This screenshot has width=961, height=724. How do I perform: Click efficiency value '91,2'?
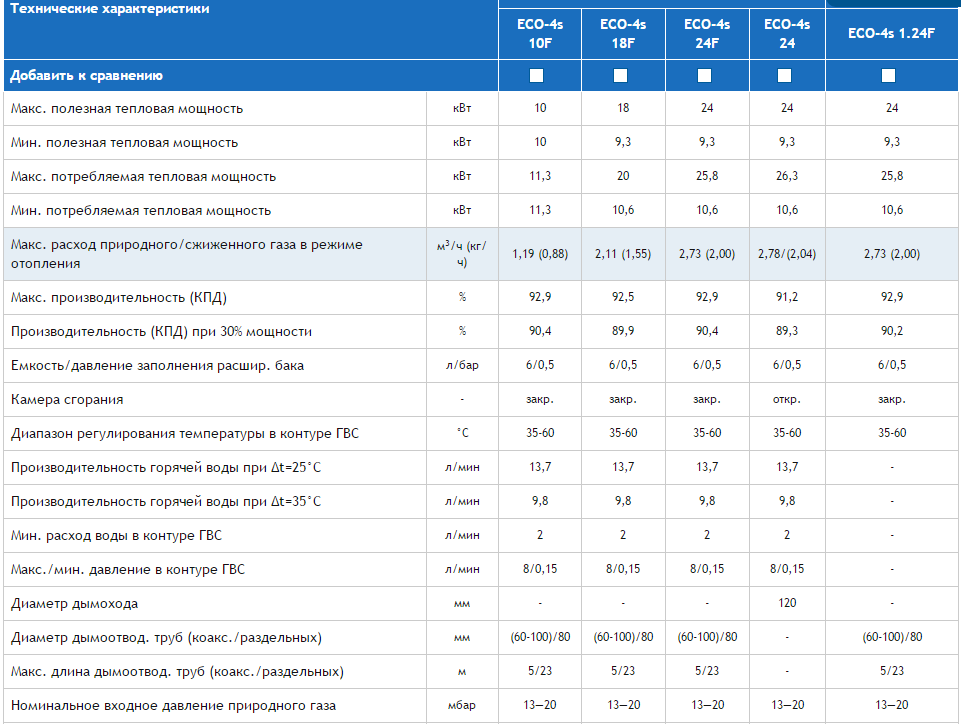coord(787,297)
